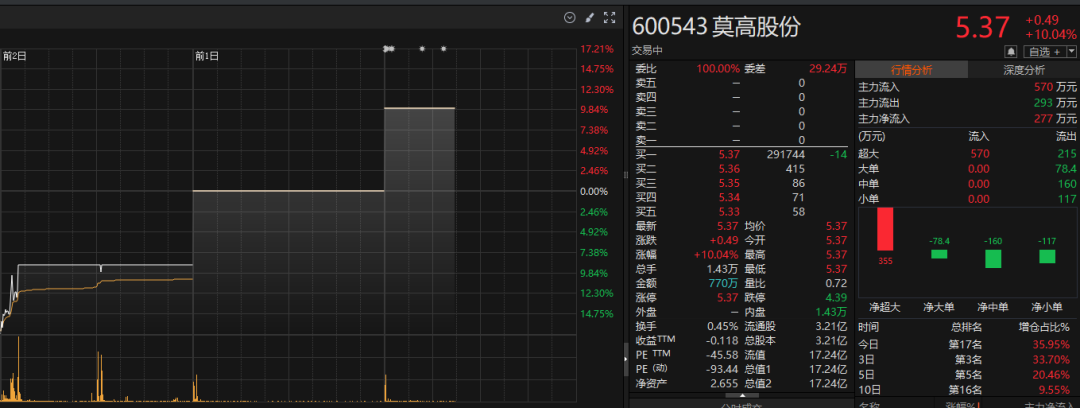The height and width of the screenshot is (408, 1080).
Task: Click green 净中单 bar labeled -160
Action: (993, 258)
